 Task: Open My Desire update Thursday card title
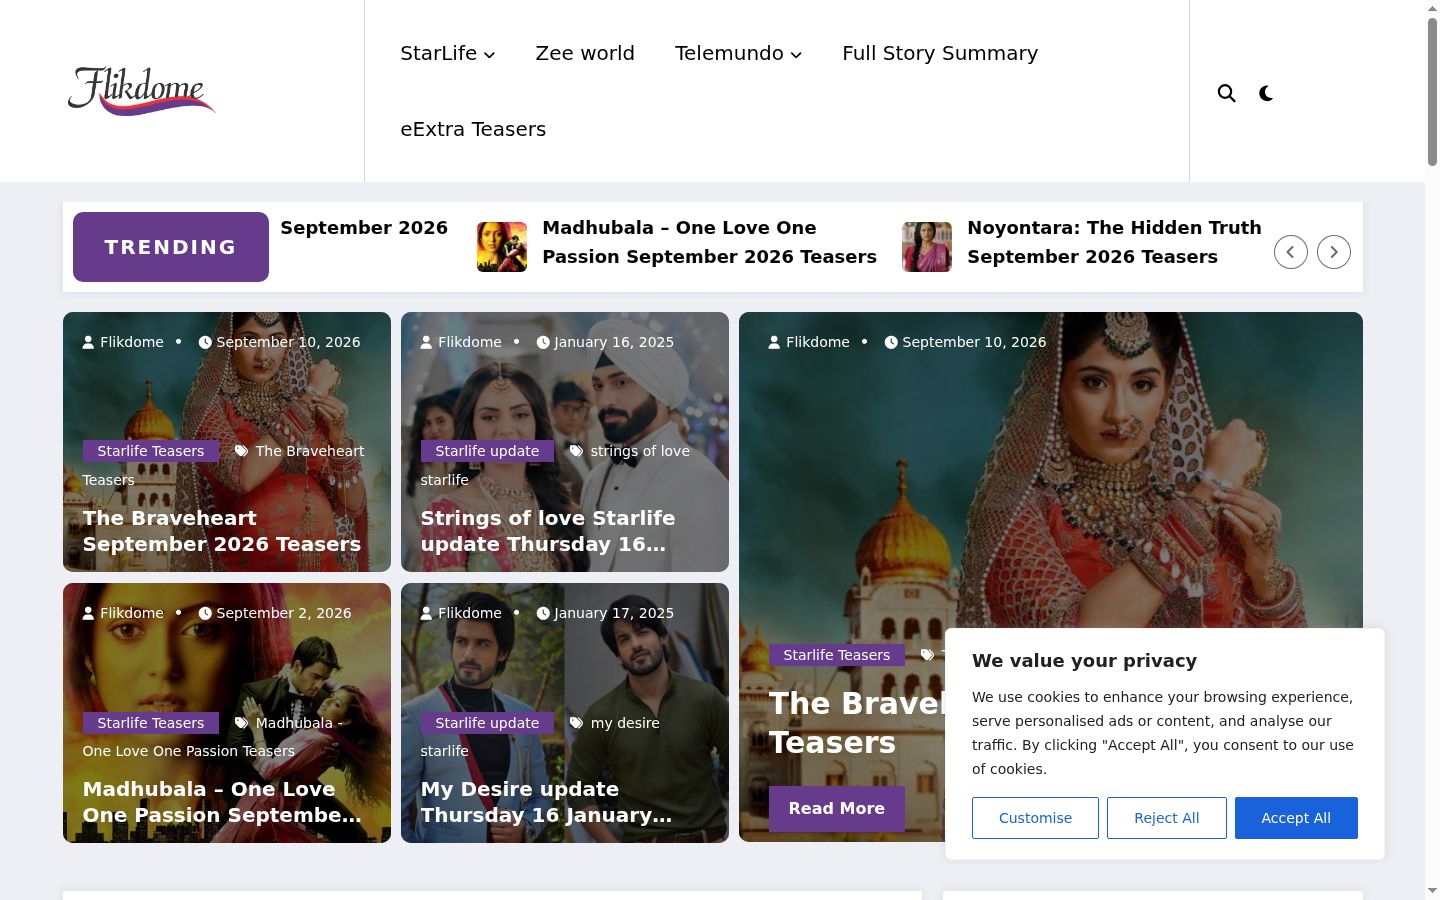click(546, 802)
